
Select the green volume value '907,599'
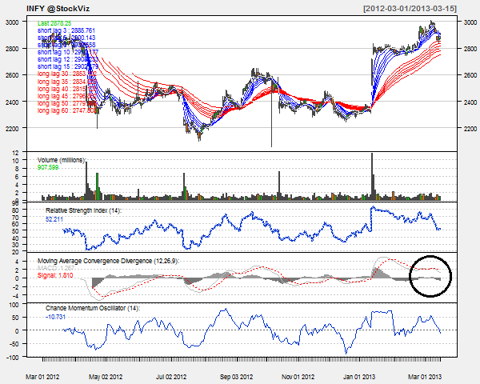(48, 167)
